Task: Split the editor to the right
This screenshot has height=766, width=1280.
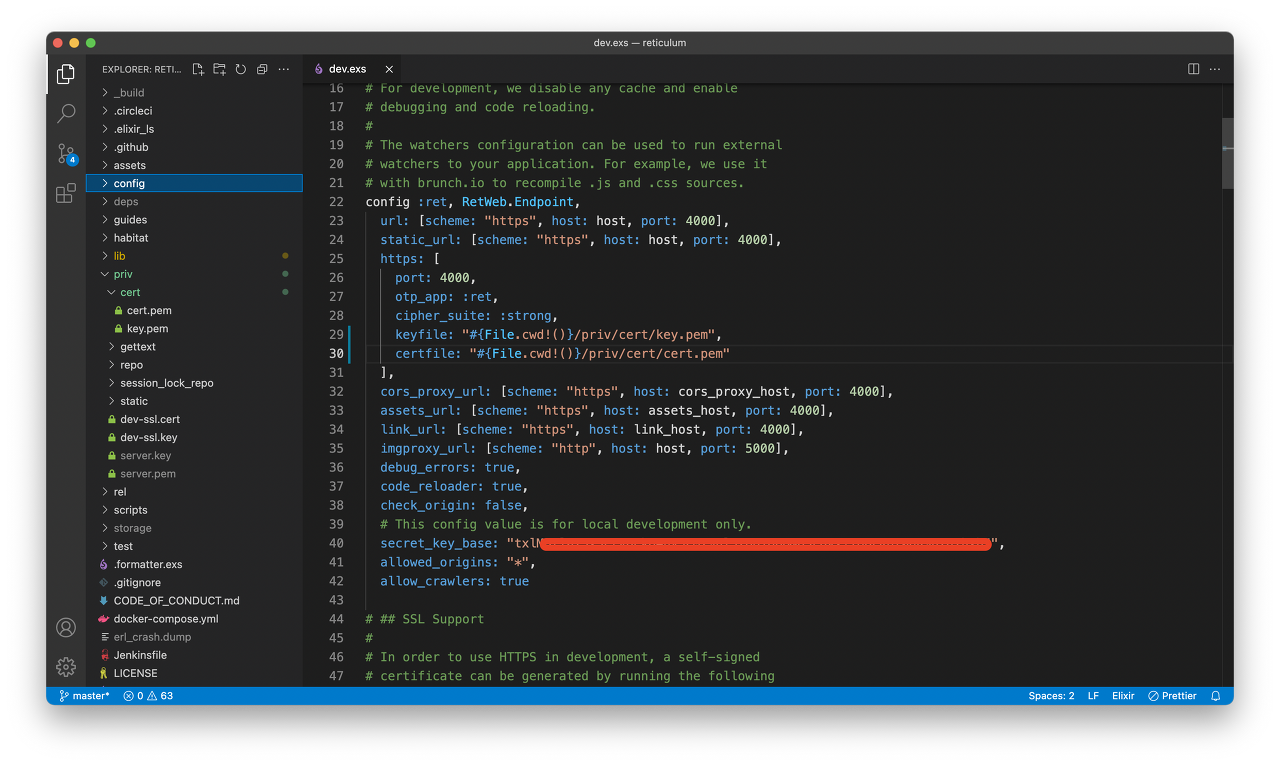Action: click(1193, 69)
